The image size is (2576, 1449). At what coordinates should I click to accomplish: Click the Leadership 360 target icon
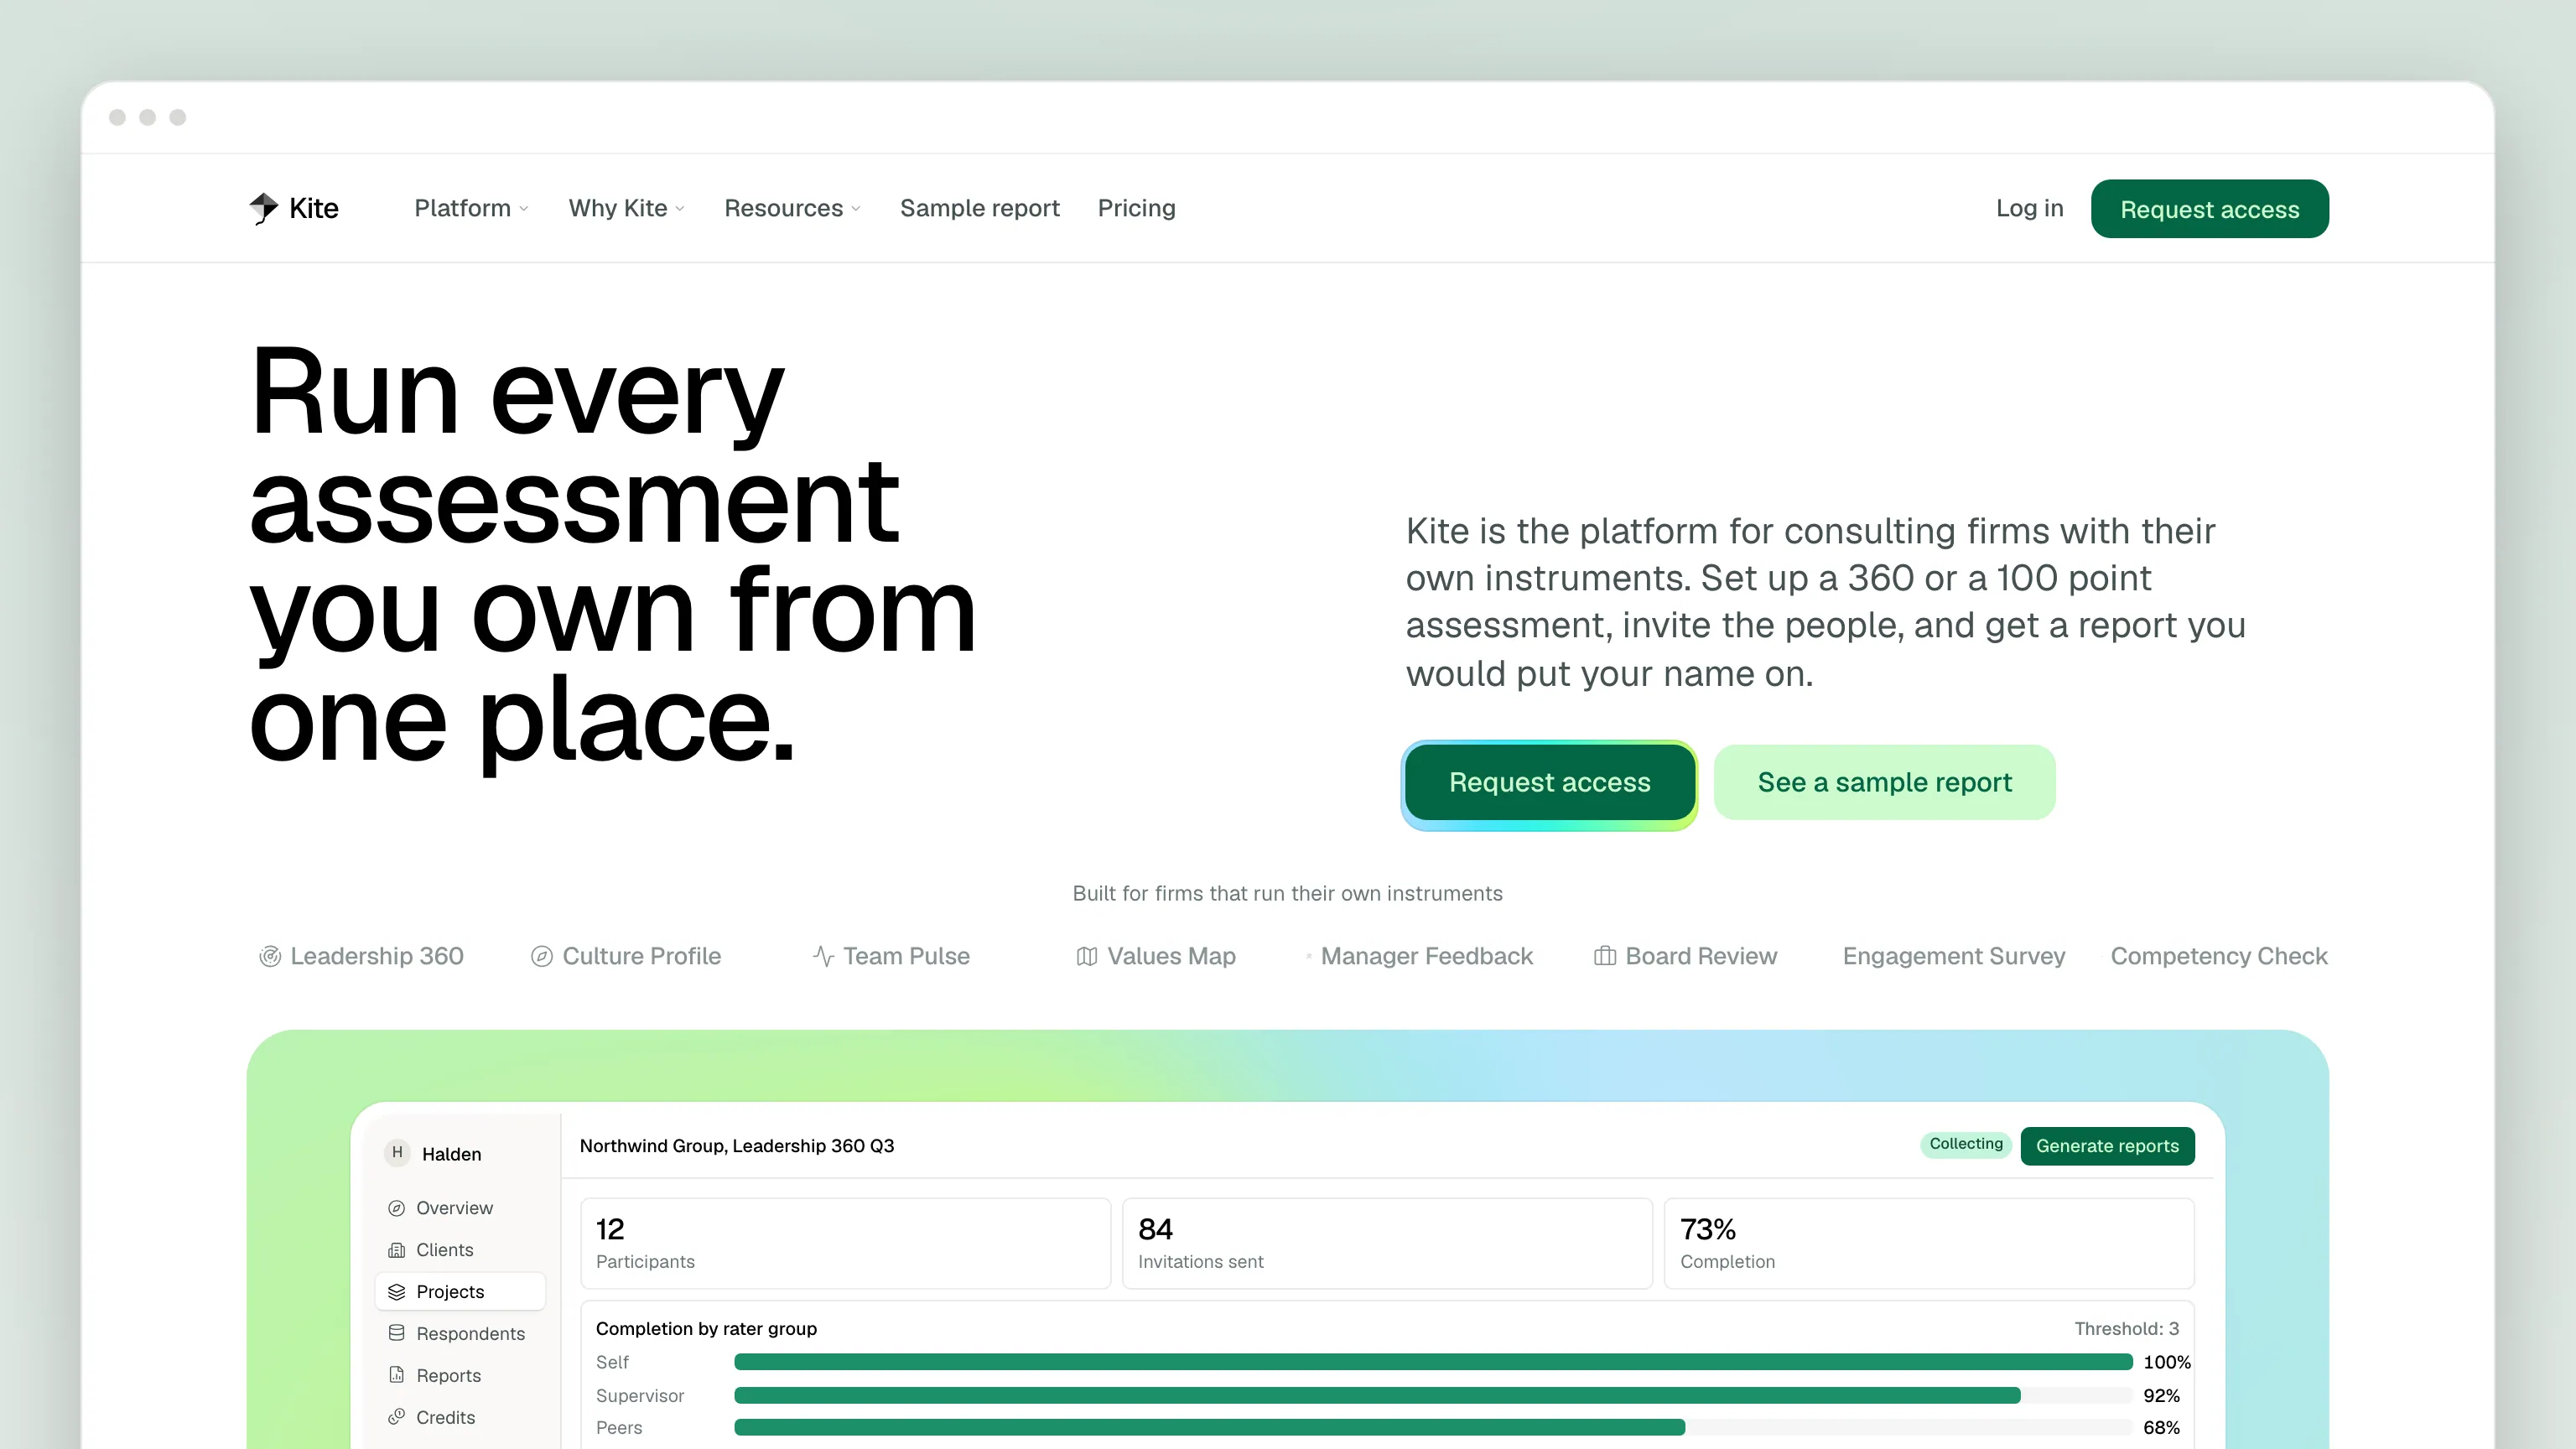(x=270, y=956)
